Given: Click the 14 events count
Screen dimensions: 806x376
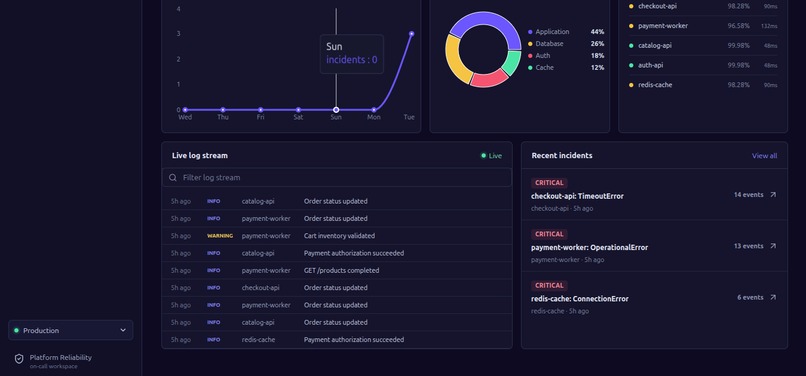Looking at the screenshot, I should (748, 195).
